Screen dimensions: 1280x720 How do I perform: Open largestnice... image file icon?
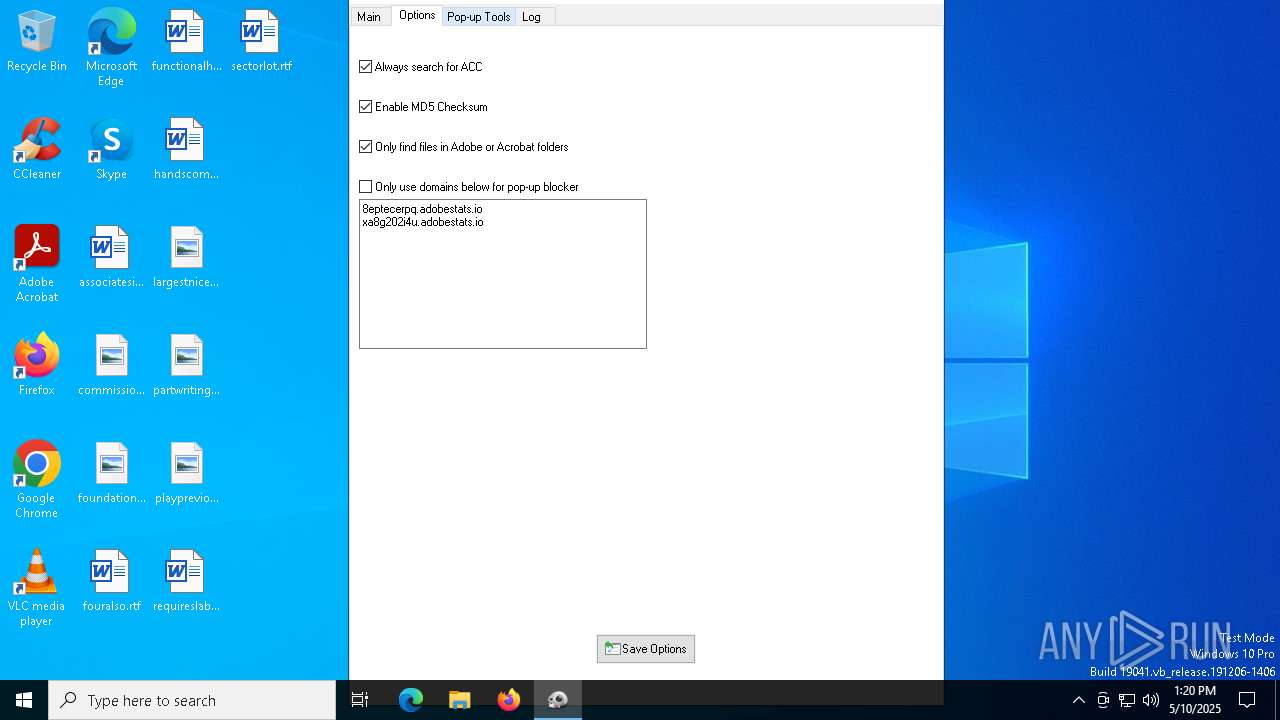(186, 258)
